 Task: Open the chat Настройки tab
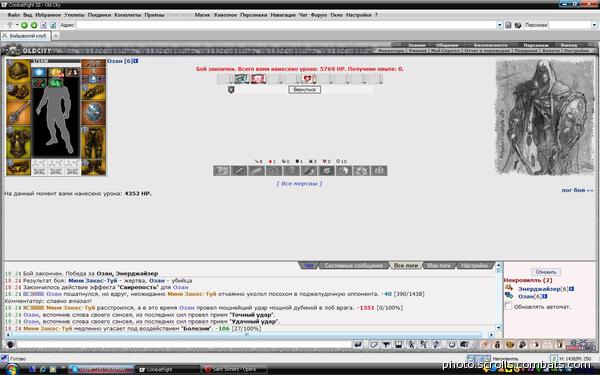[x=474, y=266]
